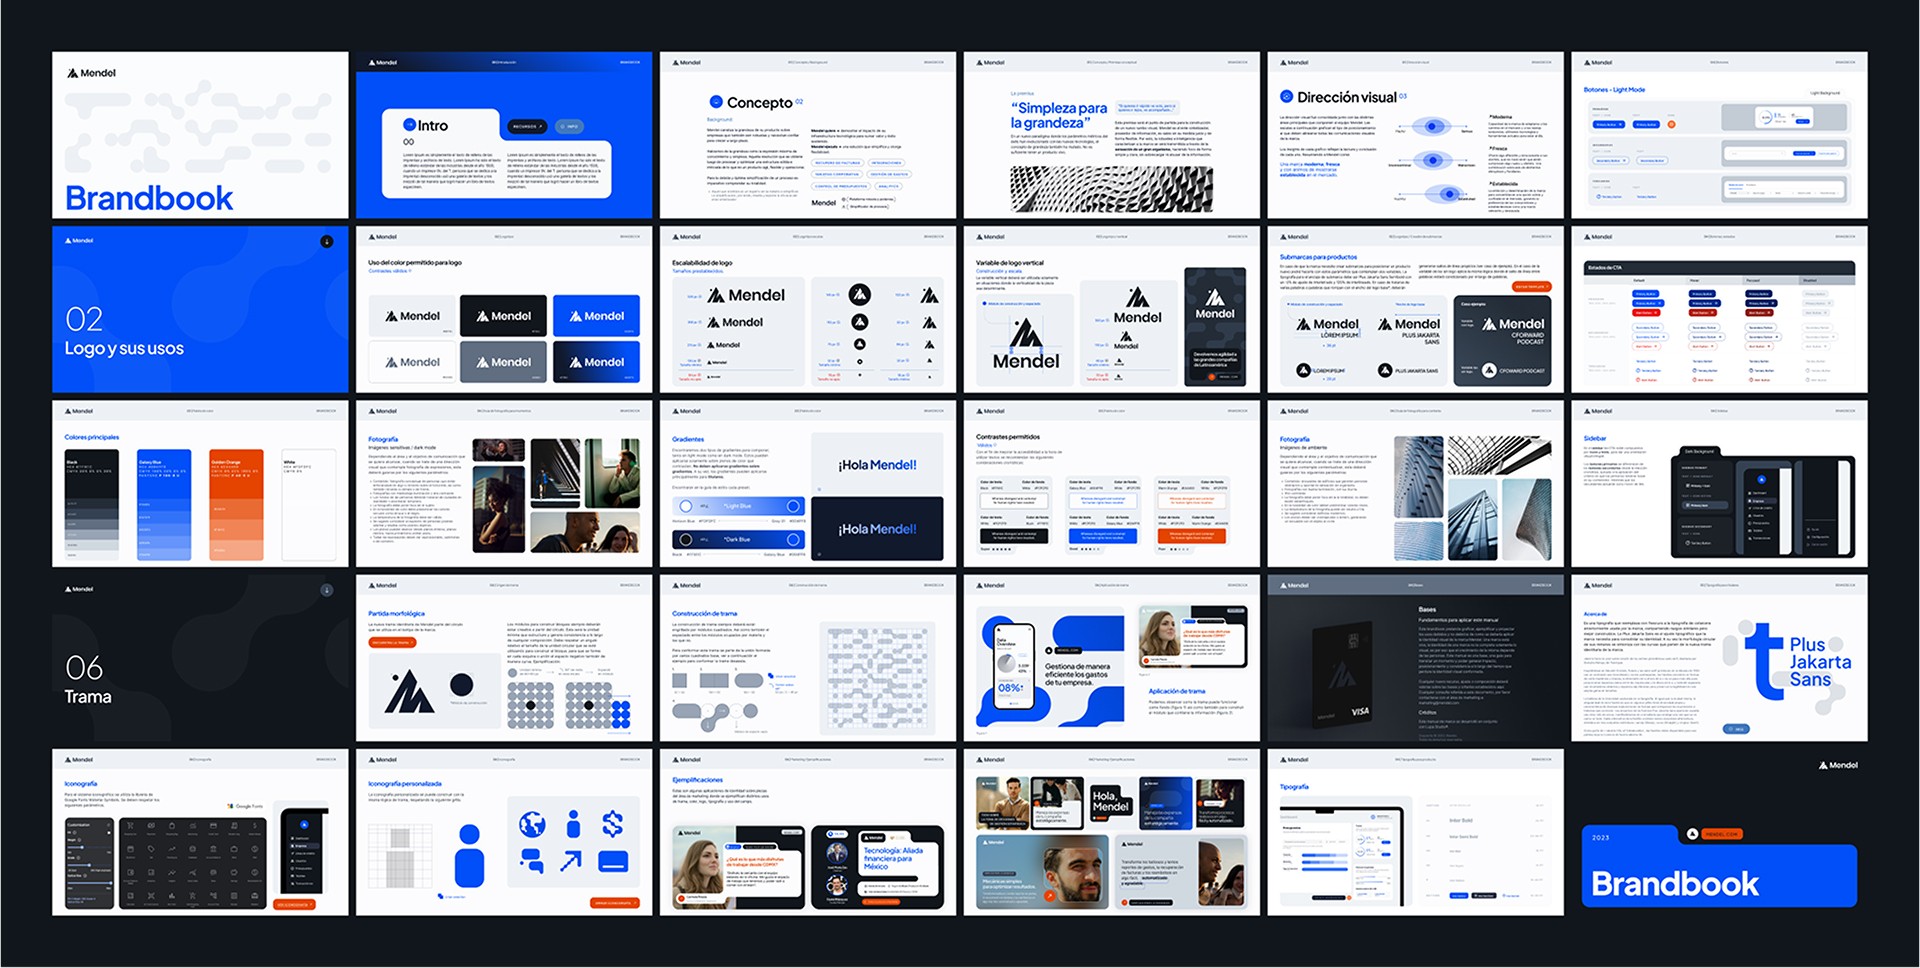
Task: Click Mendel logo at top-right of final Brandbook slide
Action: pyautogui.click(x=1838, y=765)
